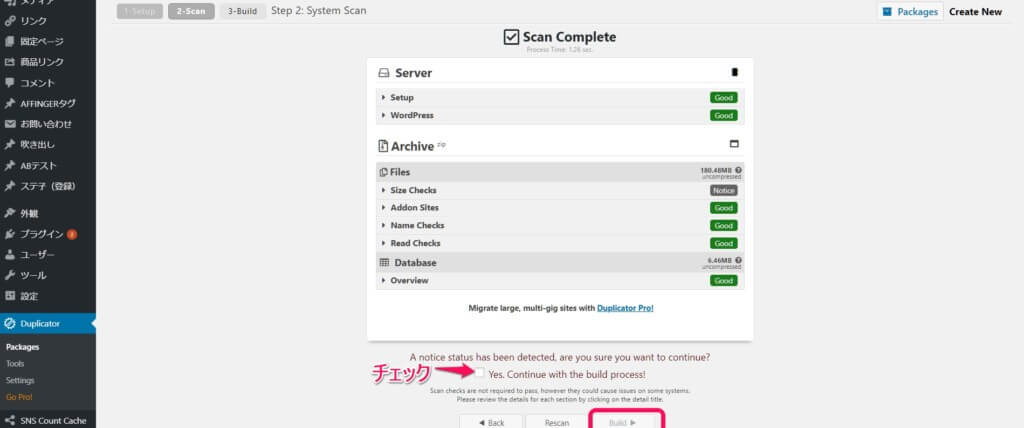Follow the Duplicator Pro! link
This screenshot has height=428, width=1024.
[625, 308]
